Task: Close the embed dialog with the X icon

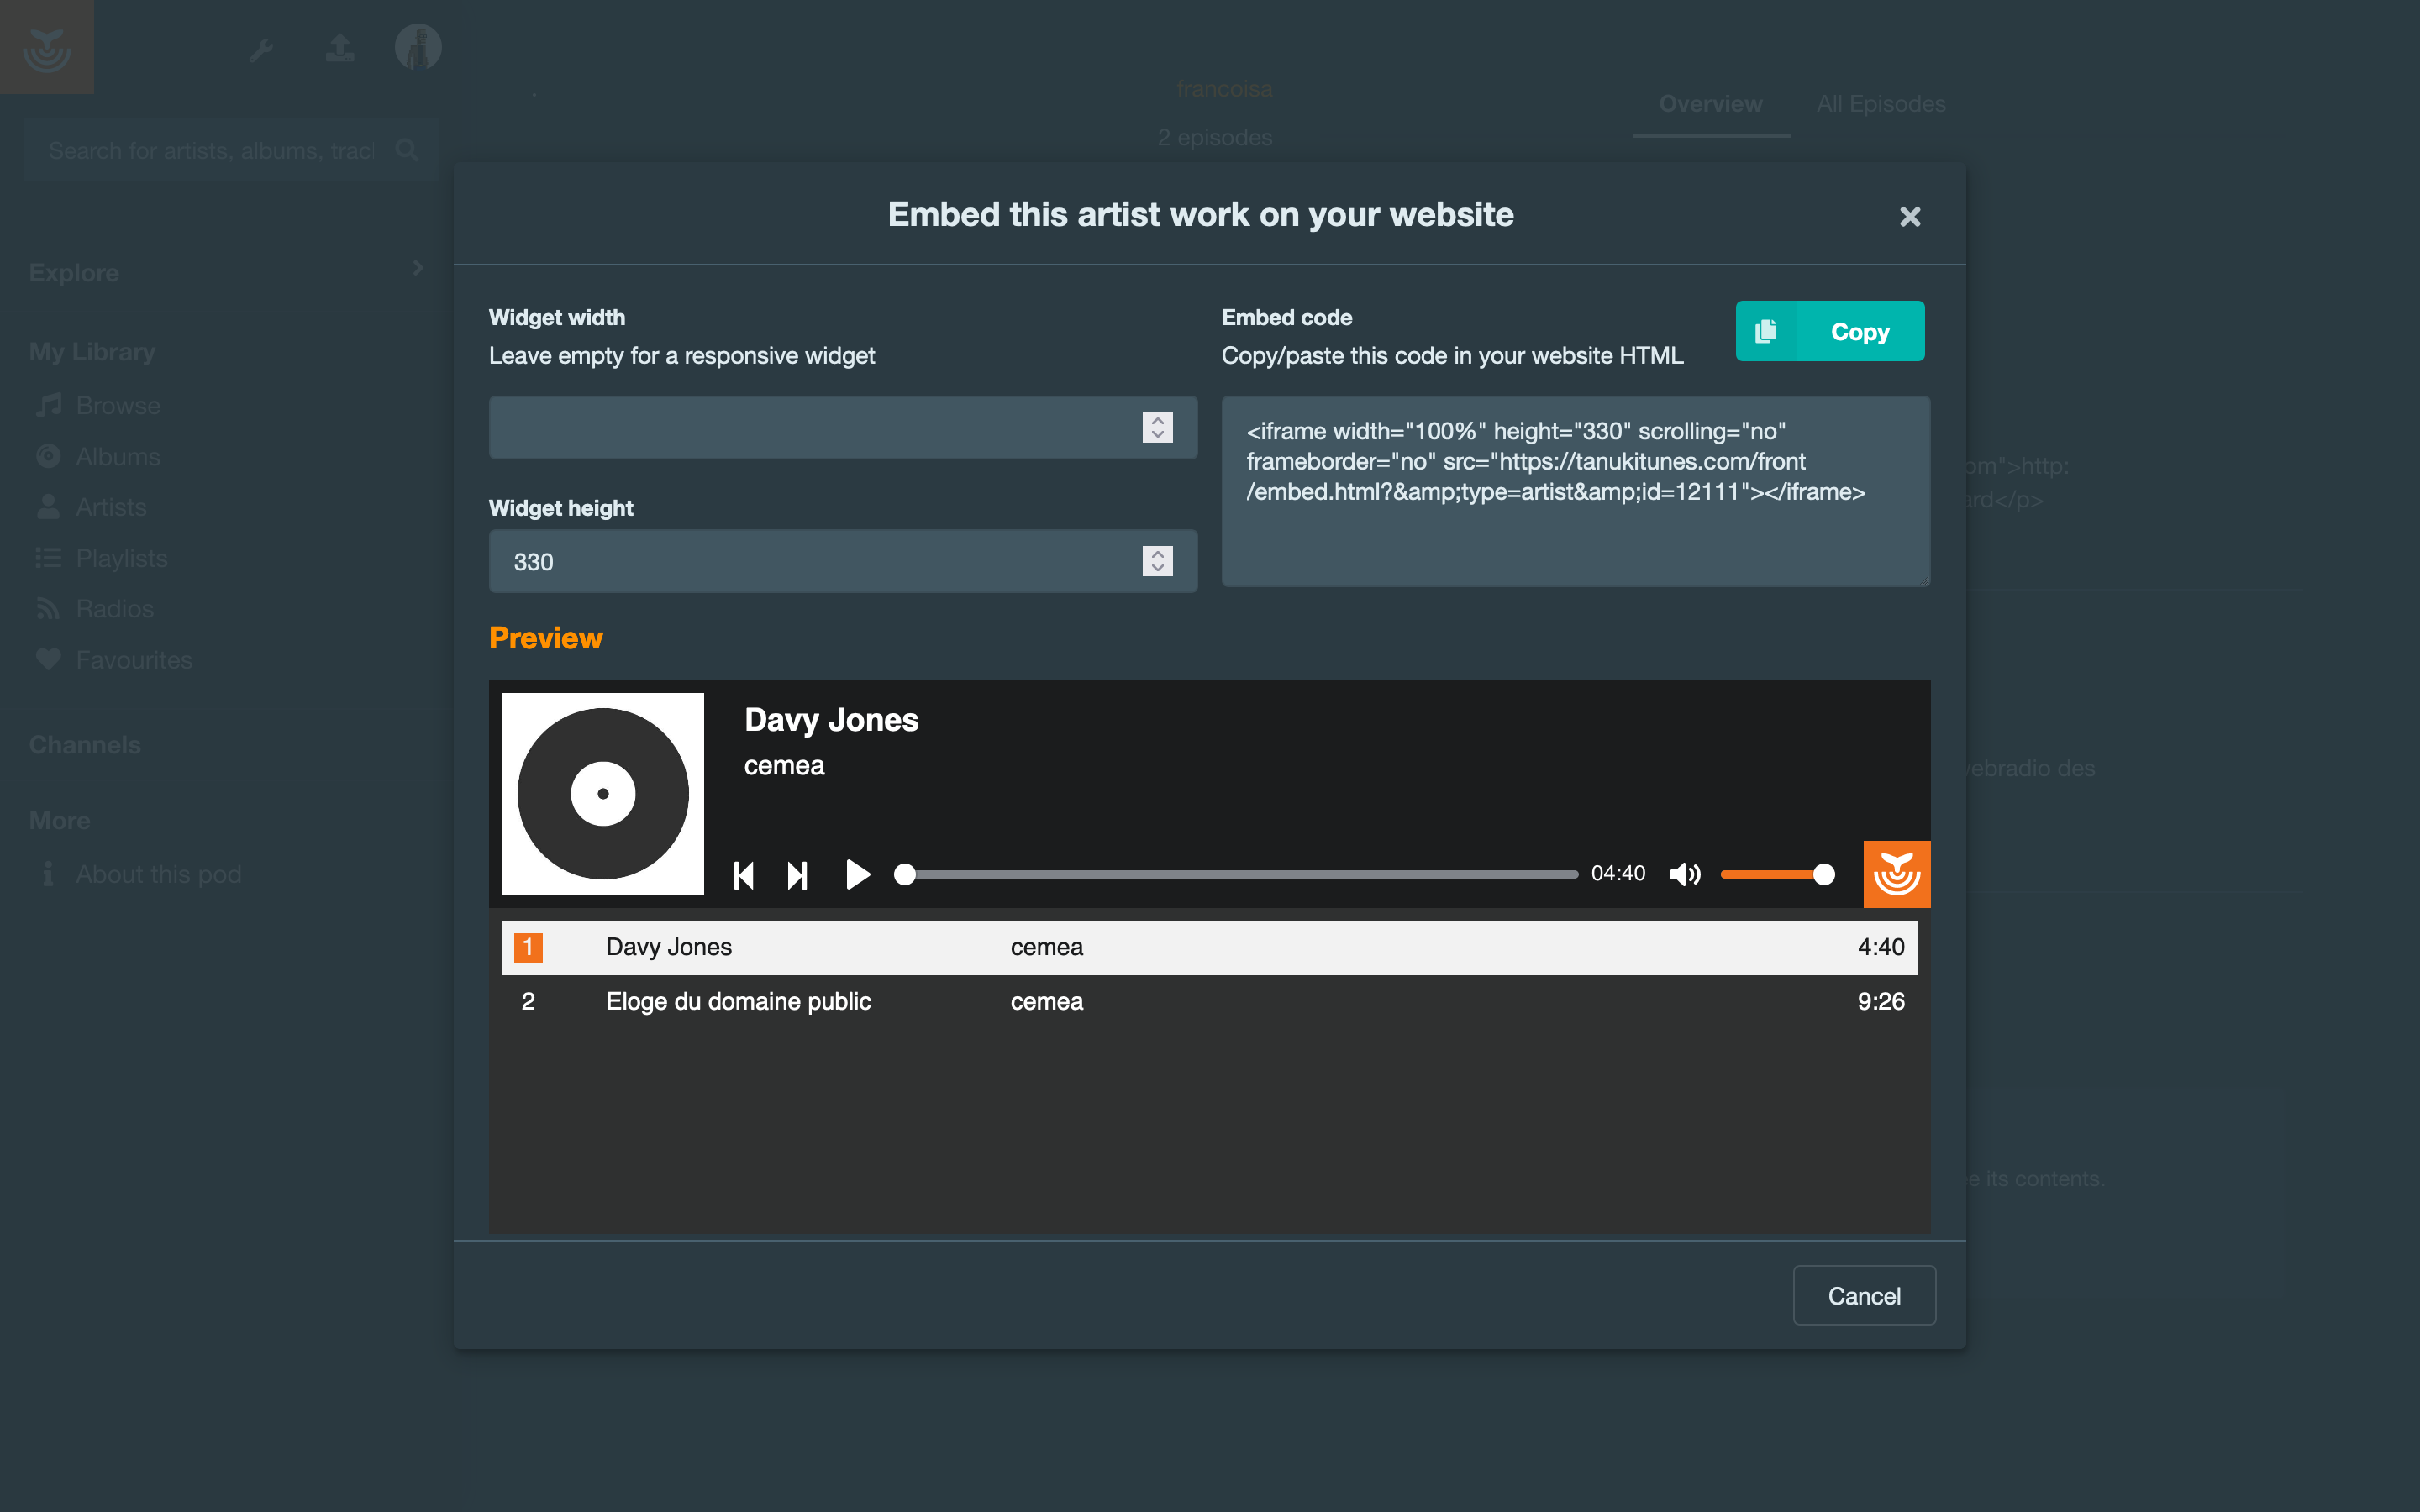Action: [1909, 216]
